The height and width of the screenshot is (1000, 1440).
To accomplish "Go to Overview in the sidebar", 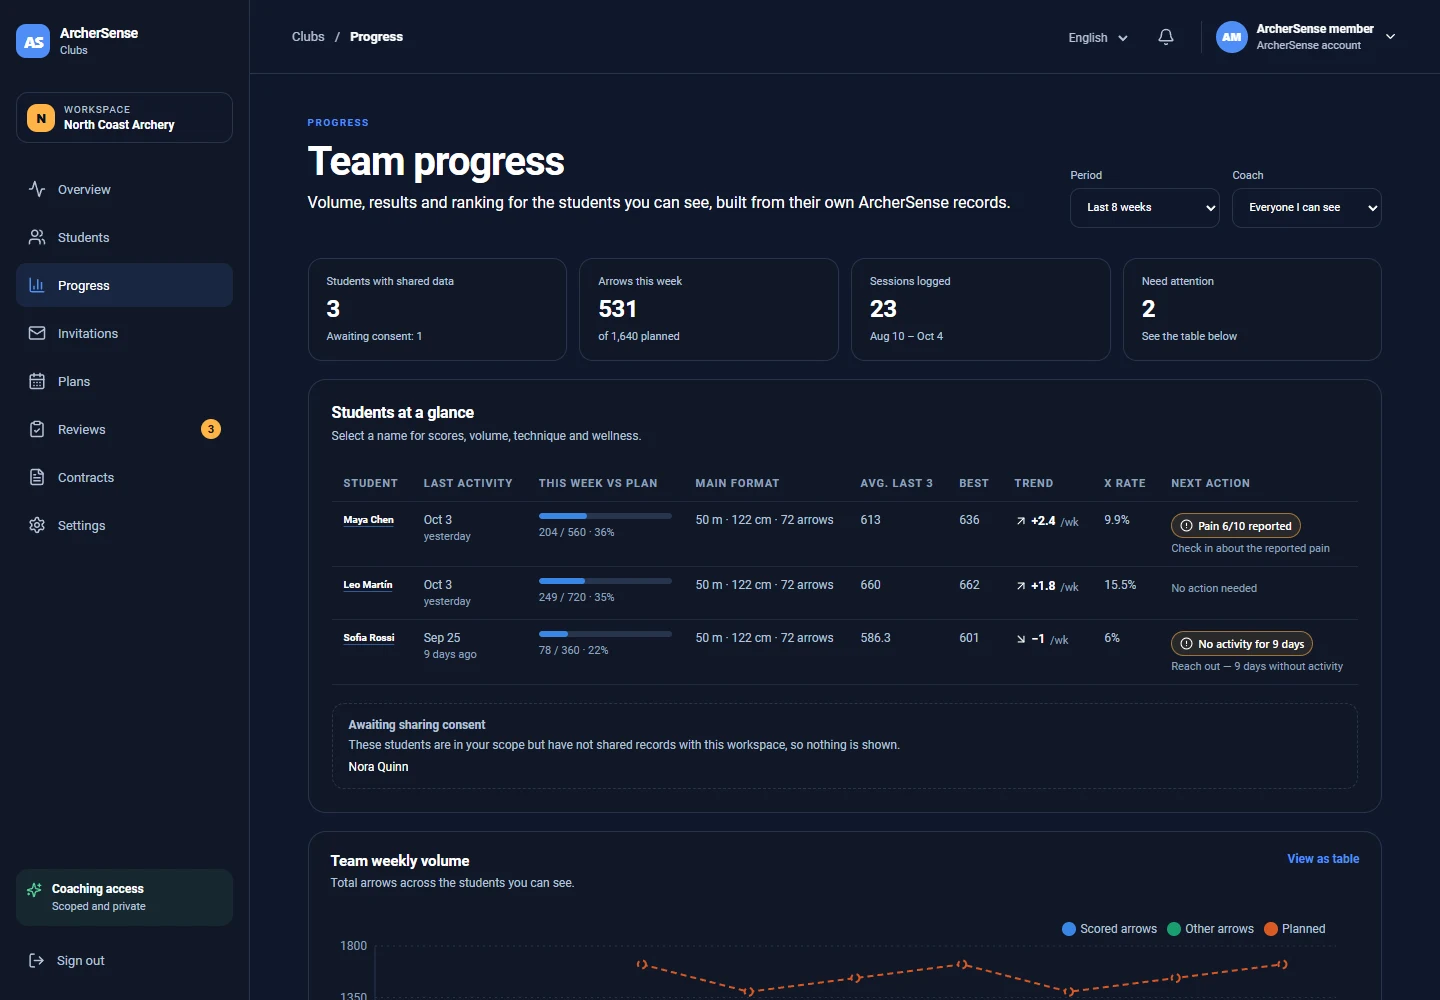I will (124, 189).
